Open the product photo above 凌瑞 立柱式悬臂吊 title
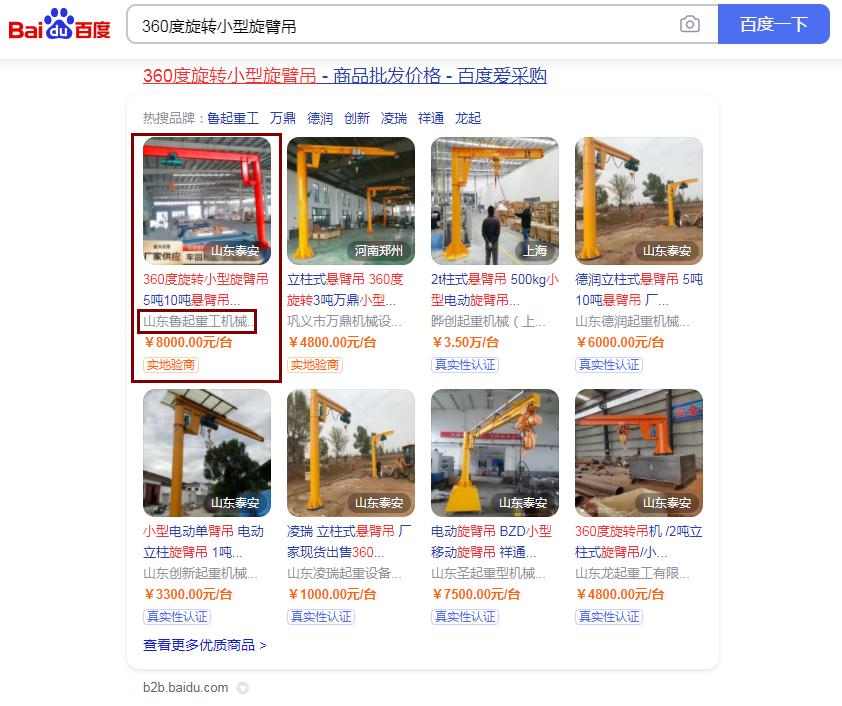The height and width of the screenshot is (706, 842). (351, 453)
